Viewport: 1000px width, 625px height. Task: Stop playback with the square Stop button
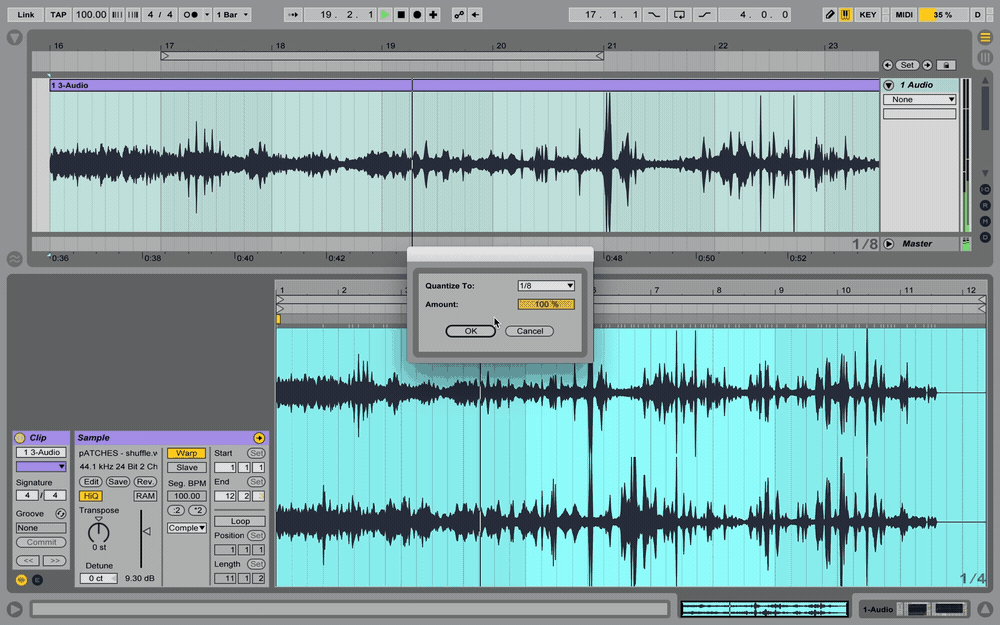(401, 15)
